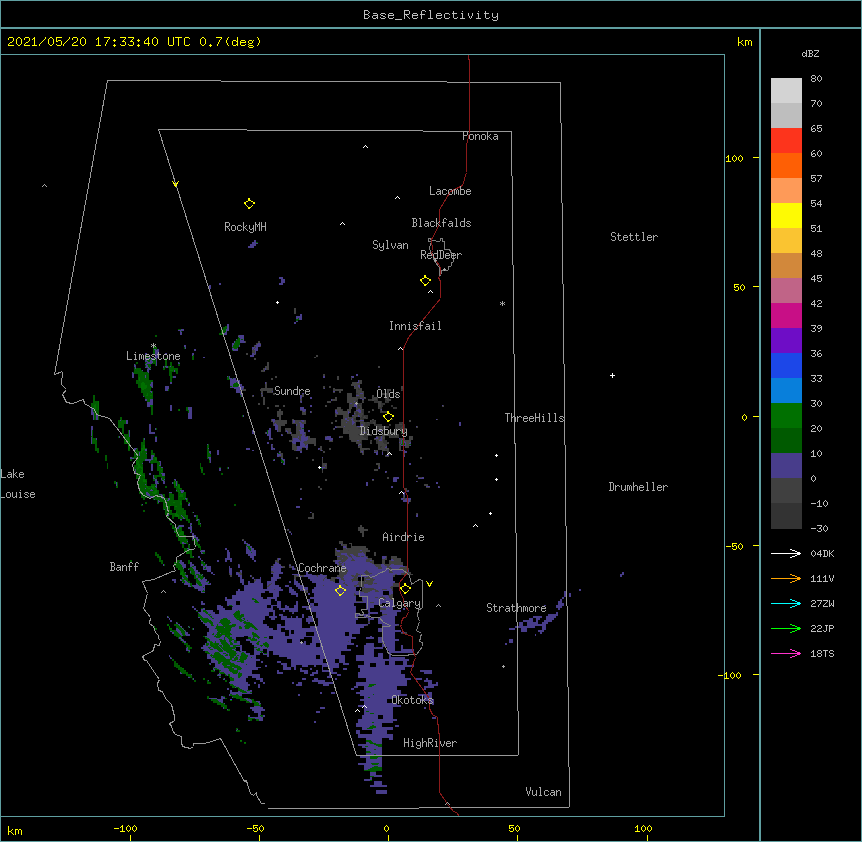Click the purple-blue 10 dBZ color swatch
Viewport: 862px width, 842px height.
click(x=786, y=466)
